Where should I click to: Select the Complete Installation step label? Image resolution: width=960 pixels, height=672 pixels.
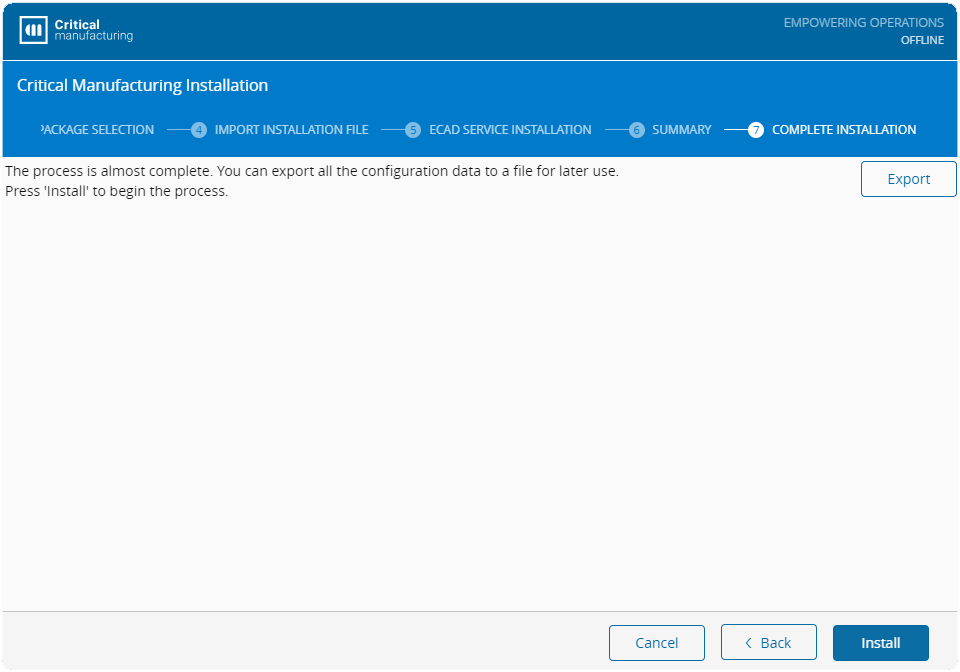844,130
